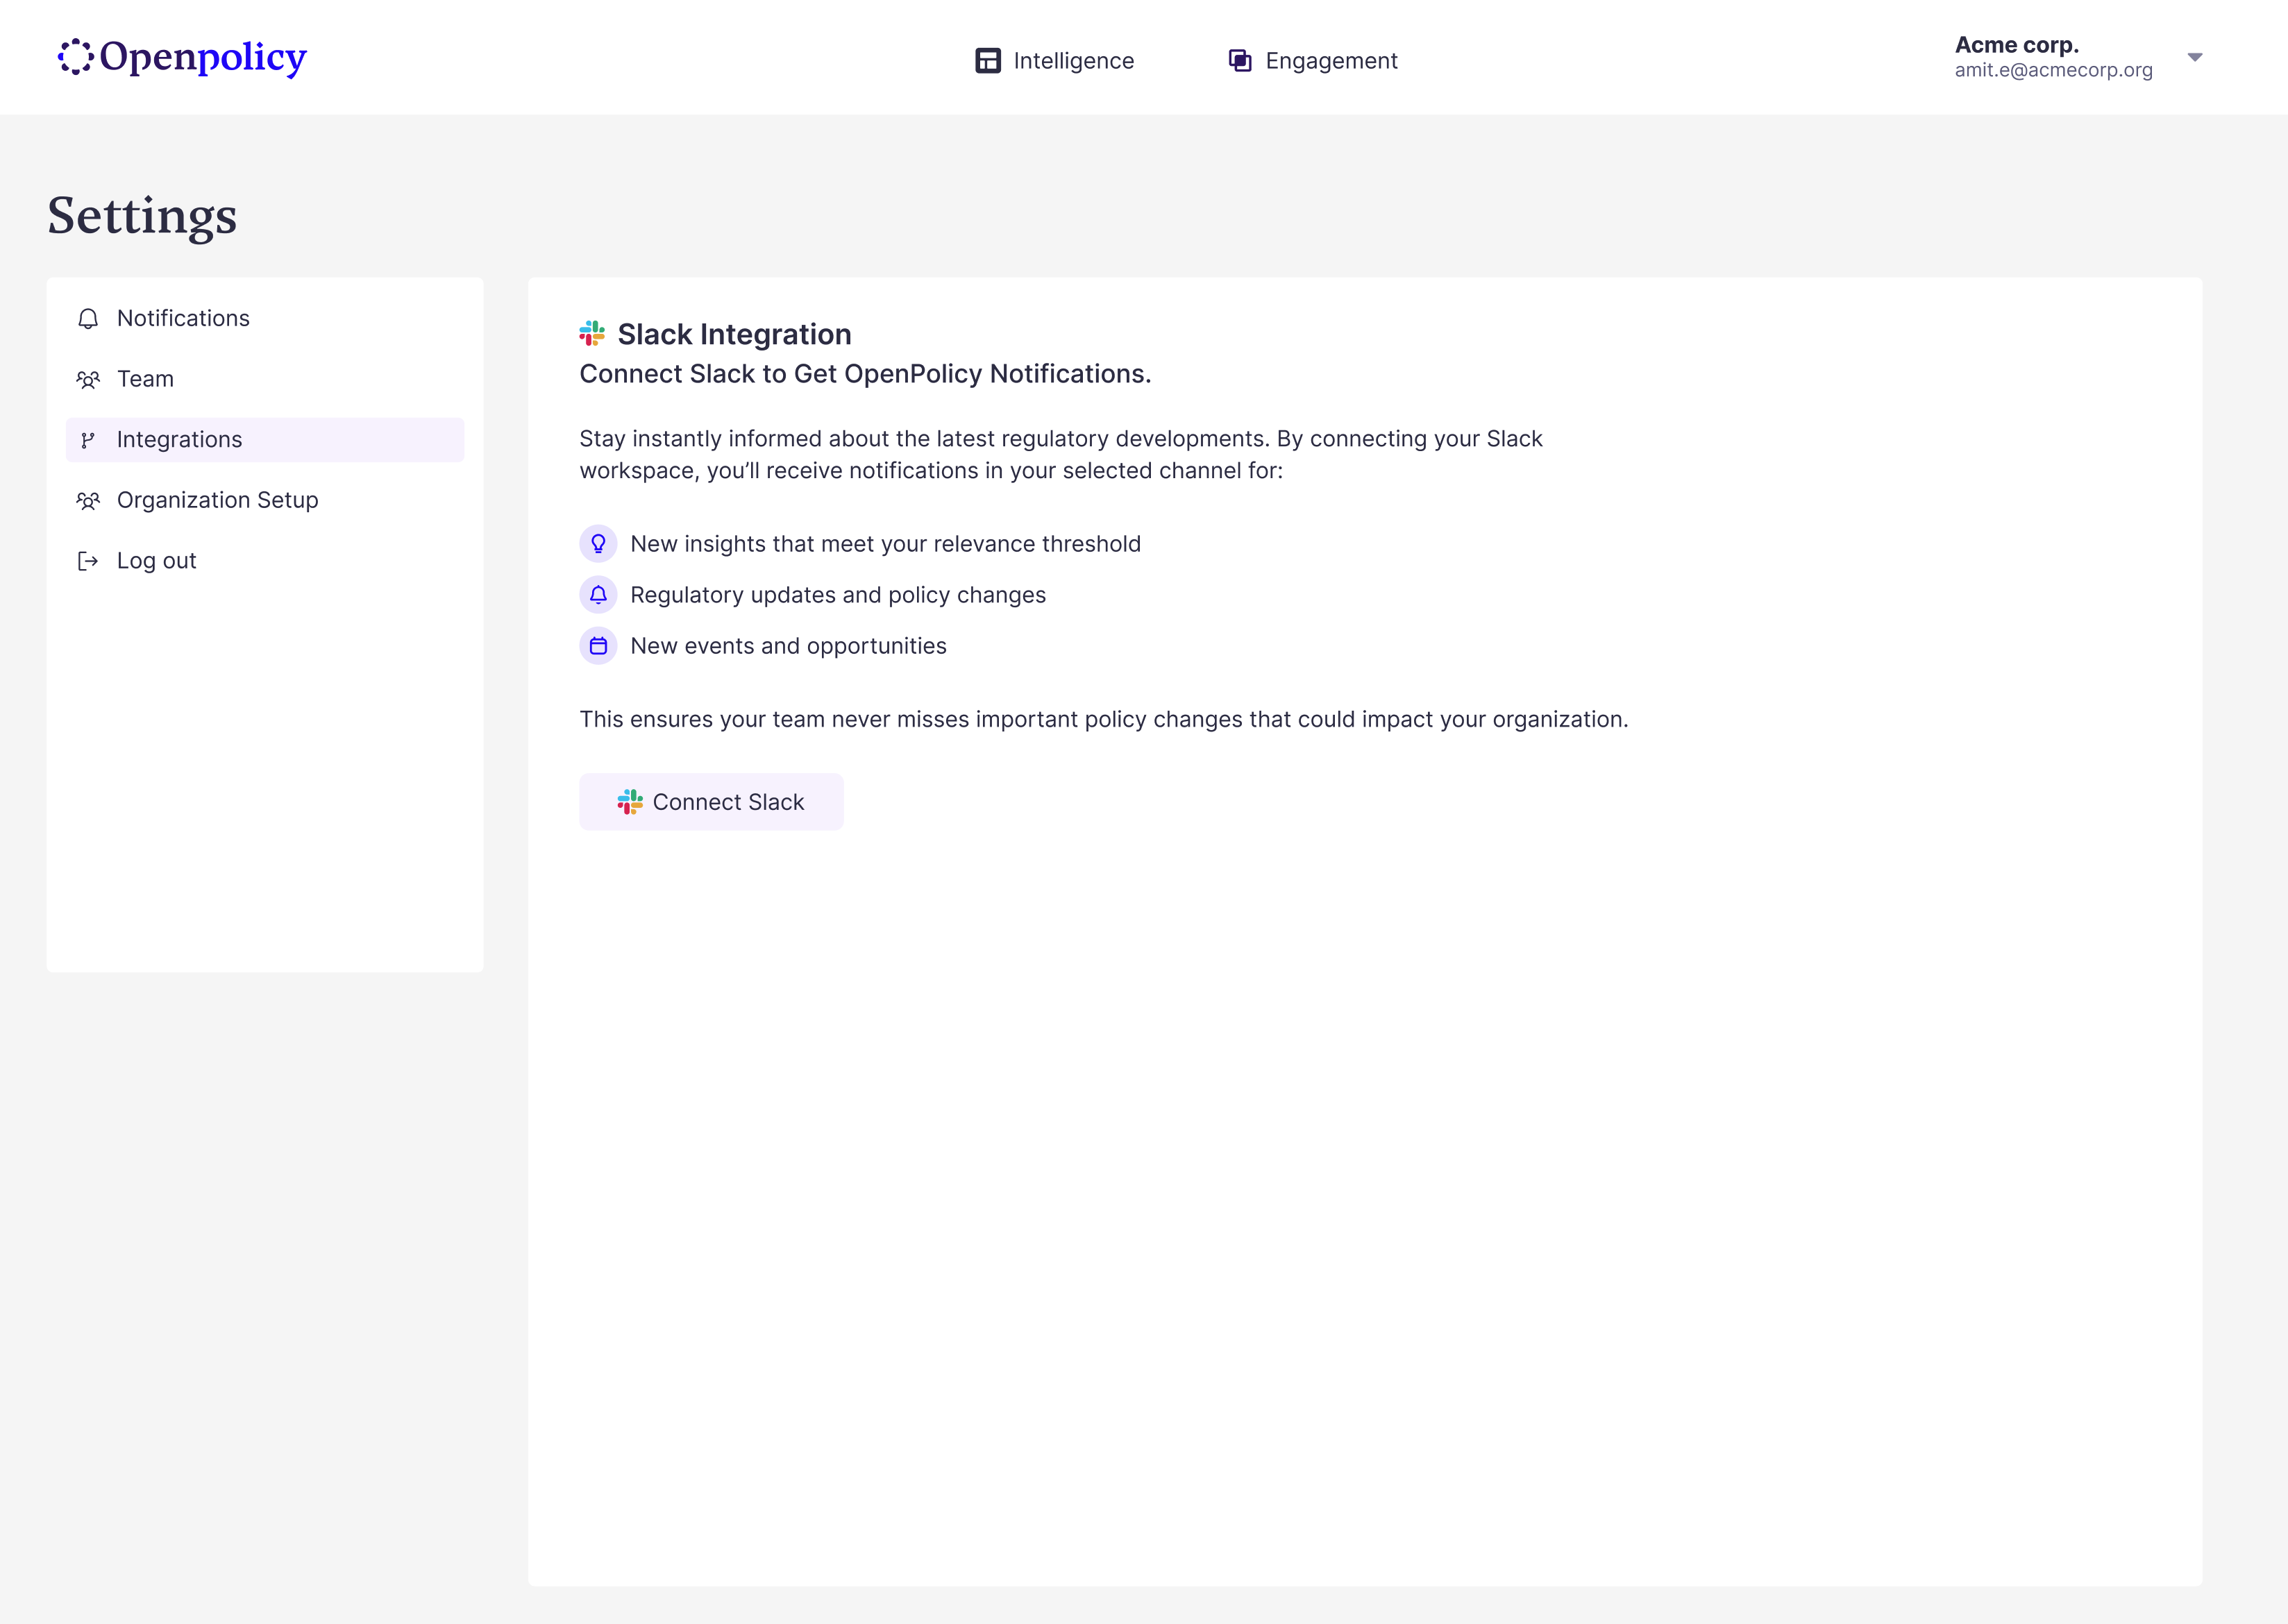2288x1624 pixels.
Task: Click the Openpolicy logo
Action: coord(182,57)
